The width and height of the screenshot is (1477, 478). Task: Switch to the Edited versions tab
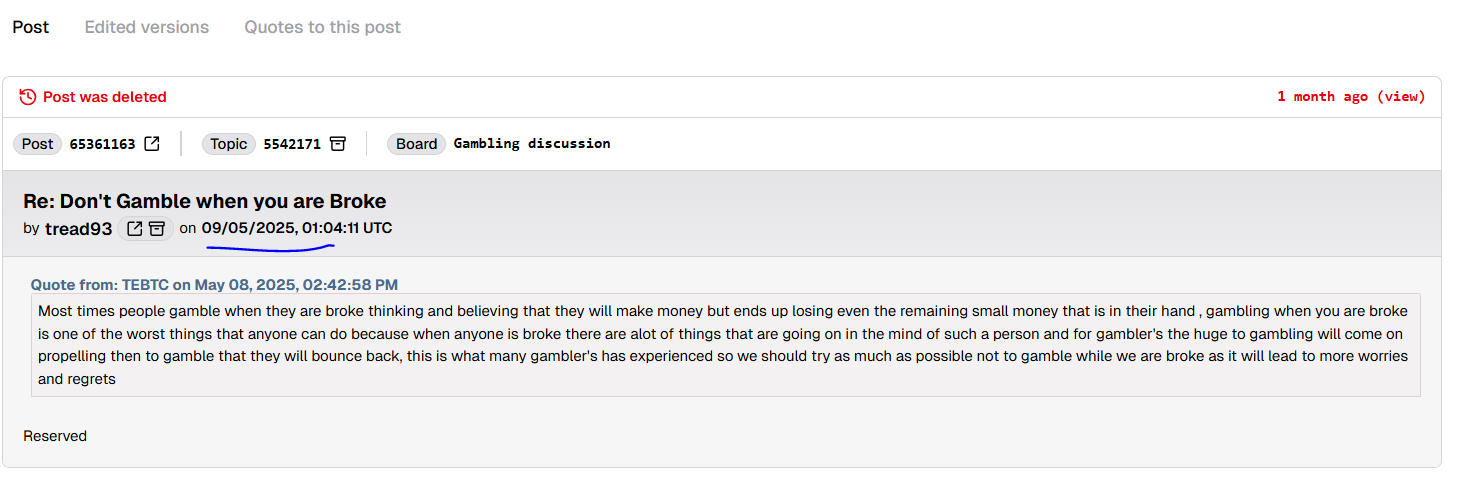pos(147,27)
